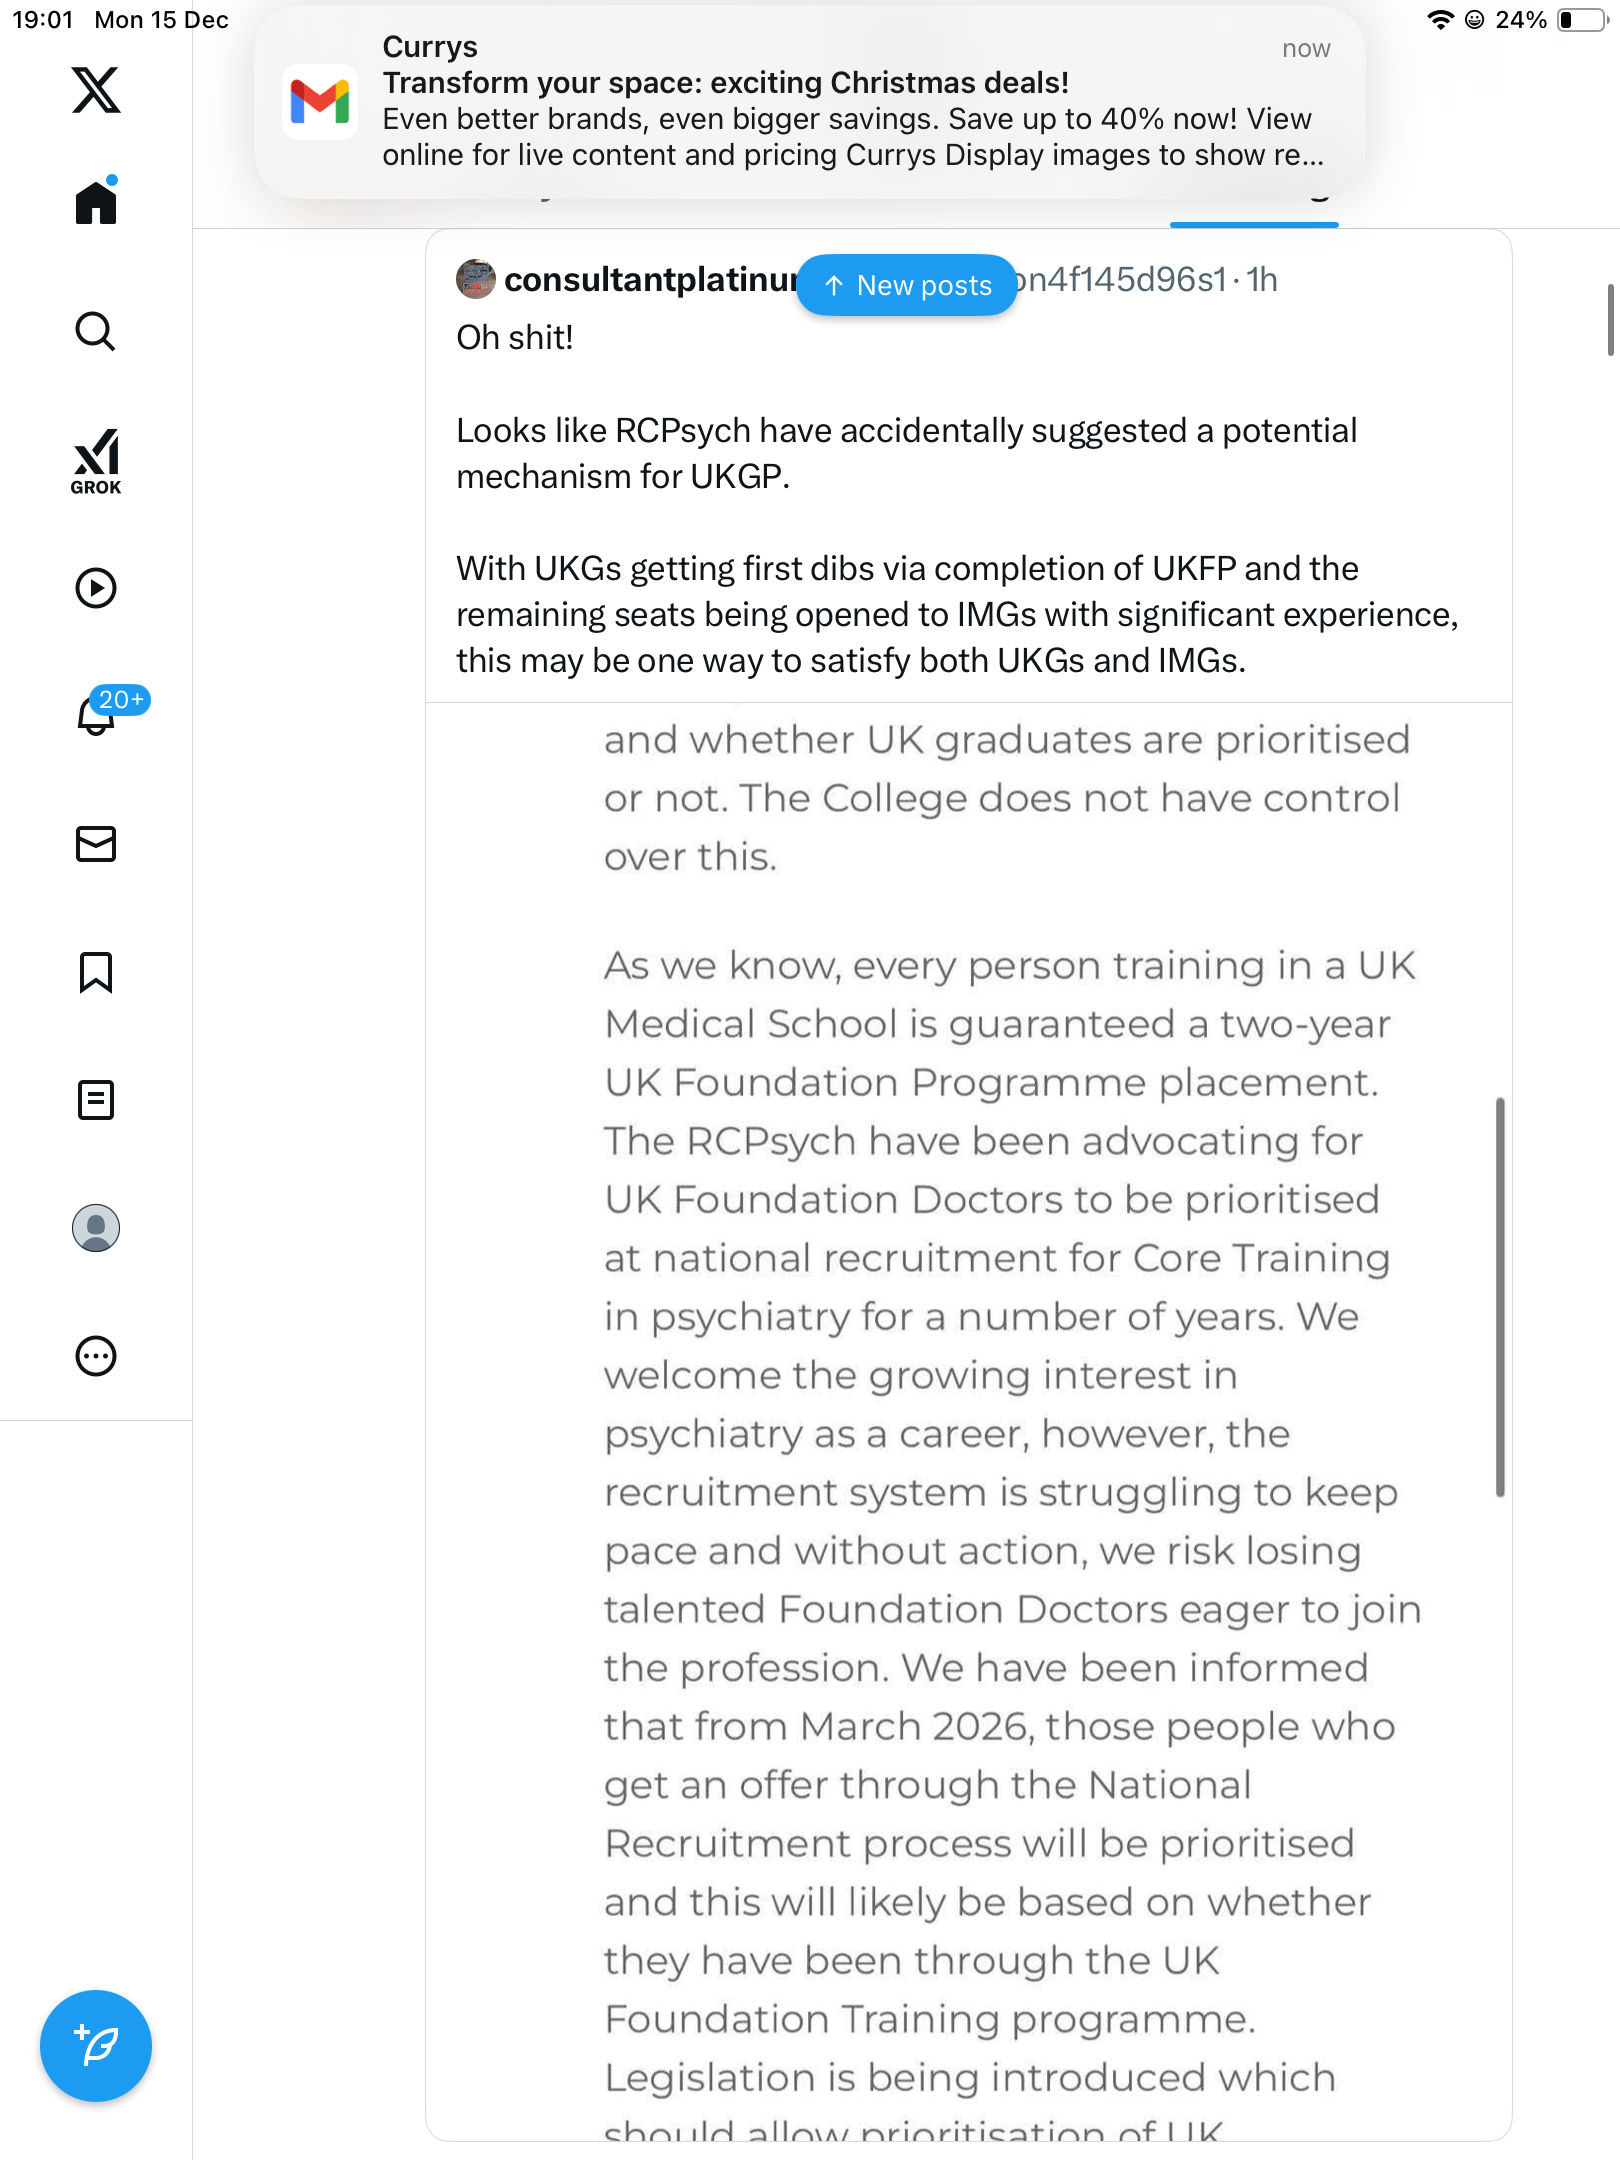Click the New posts pill
The width and height of the screenshot is (1620, 2160).
click(x=907, y=286)
